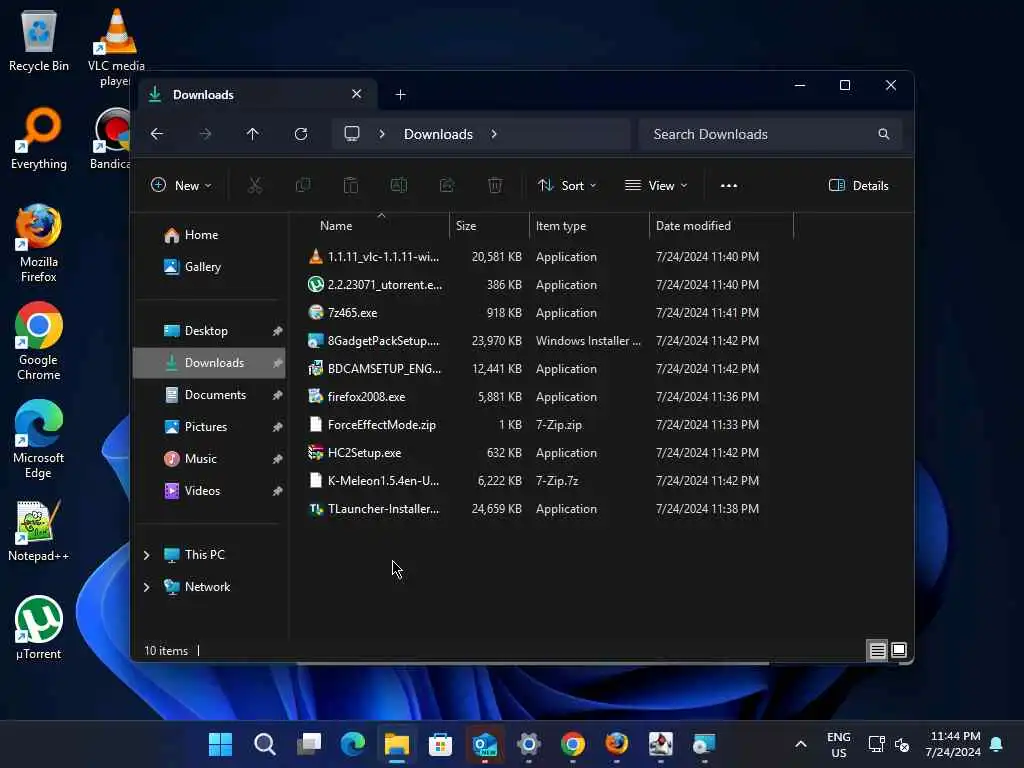Expand chevron before Downloads in address bar
Image resolution: width=1024 pixels, height=768 pixels.
(x=382, y=134)
